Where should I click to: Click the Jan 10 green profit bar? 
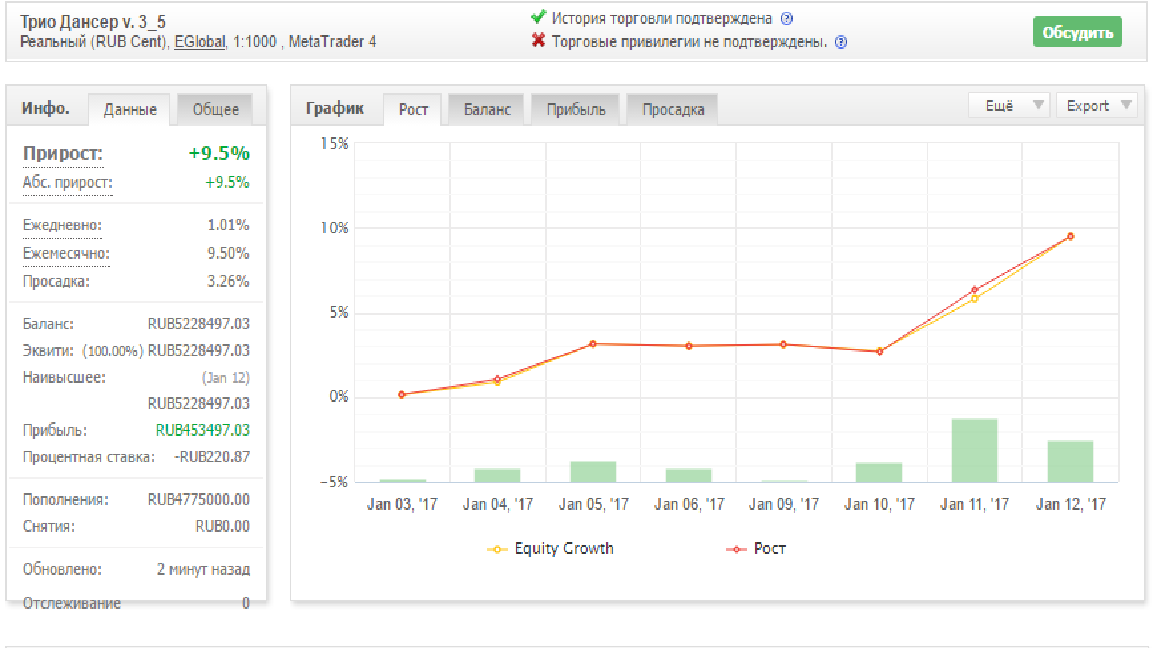point(879,472)
